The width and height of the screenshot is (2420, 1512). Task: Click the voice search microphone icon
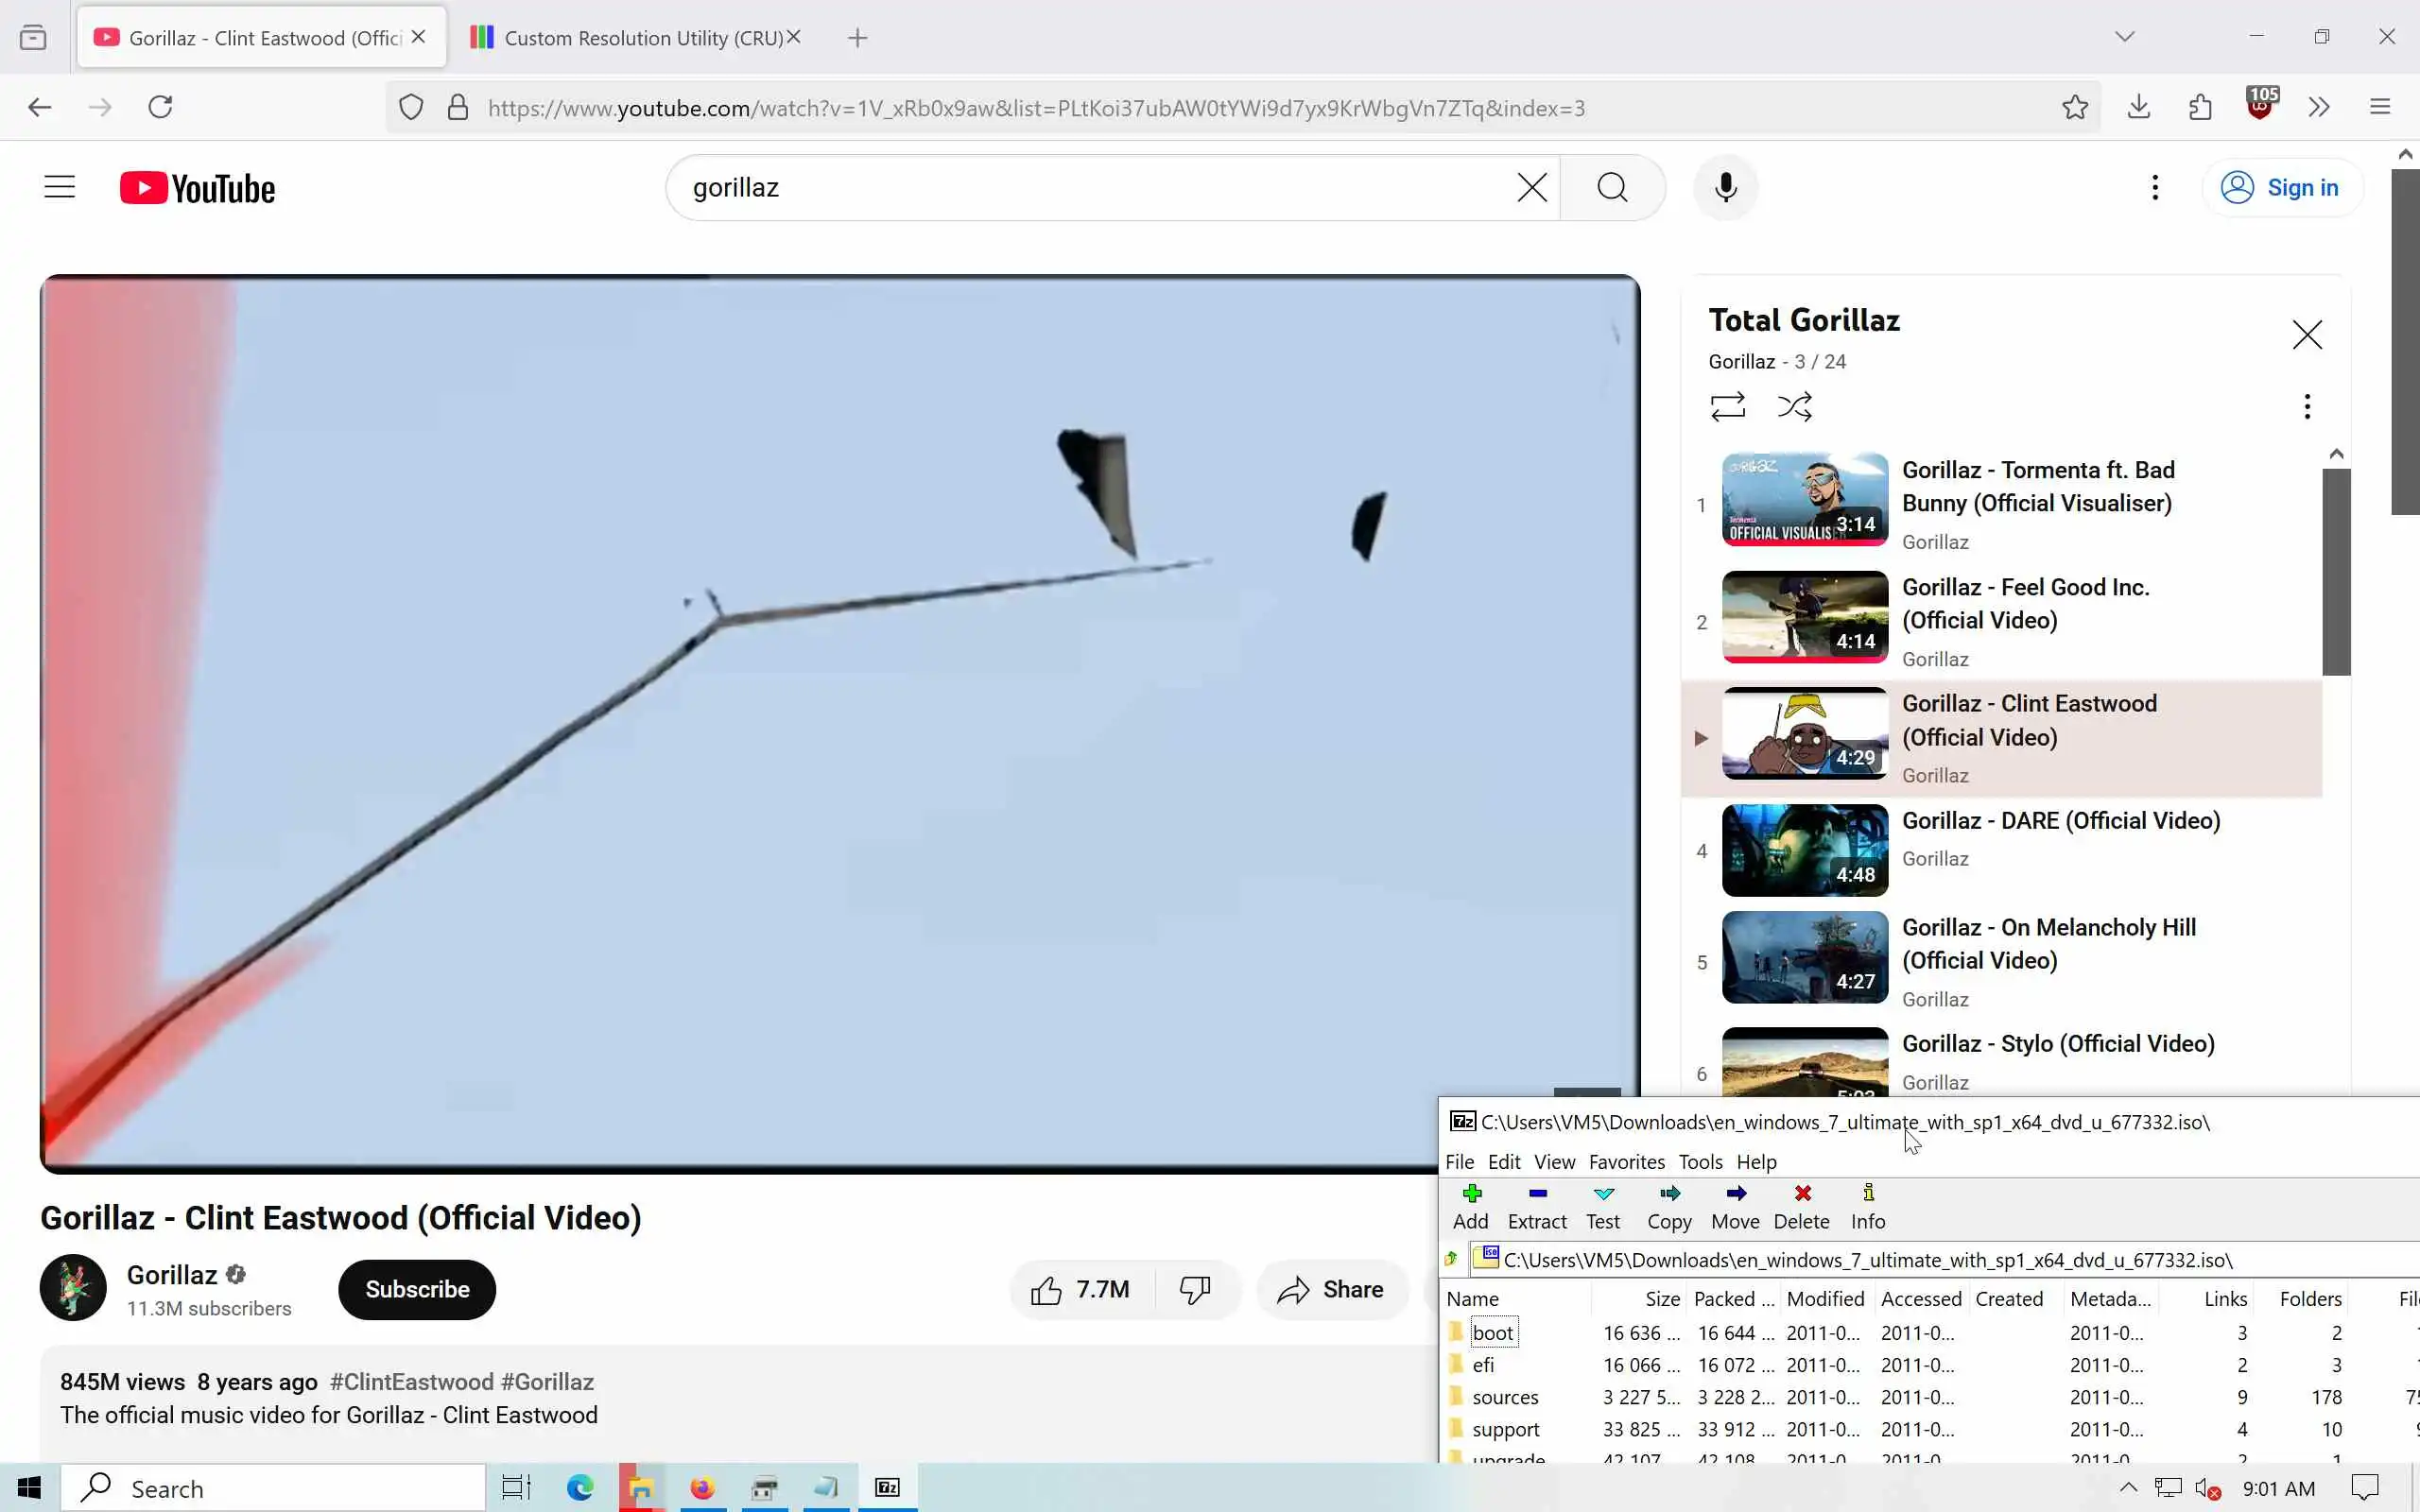pos(1725,187)
